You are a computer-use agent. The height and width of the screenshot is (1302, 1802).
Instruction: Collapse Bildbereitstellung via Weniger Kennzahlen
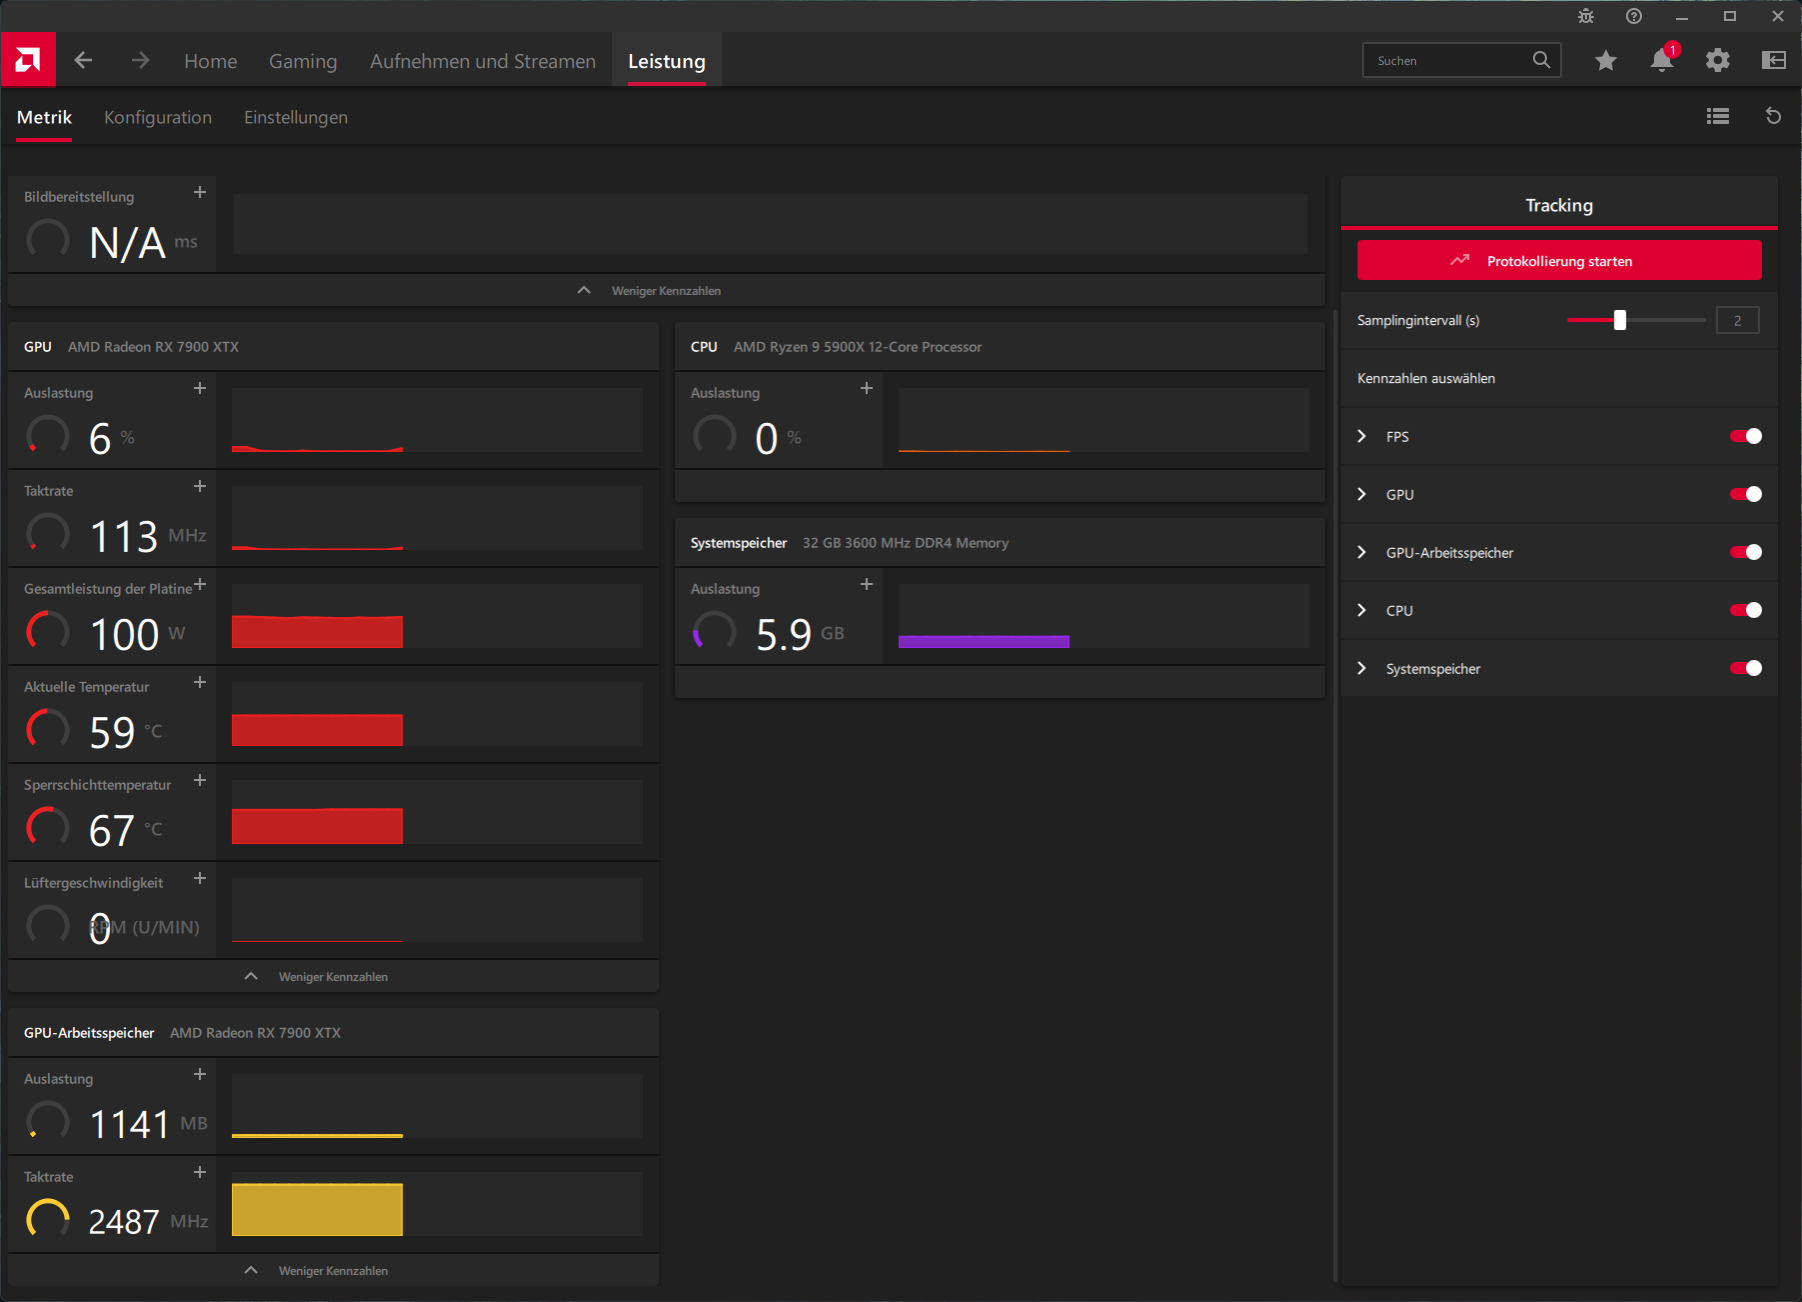[x=666, y=291]
